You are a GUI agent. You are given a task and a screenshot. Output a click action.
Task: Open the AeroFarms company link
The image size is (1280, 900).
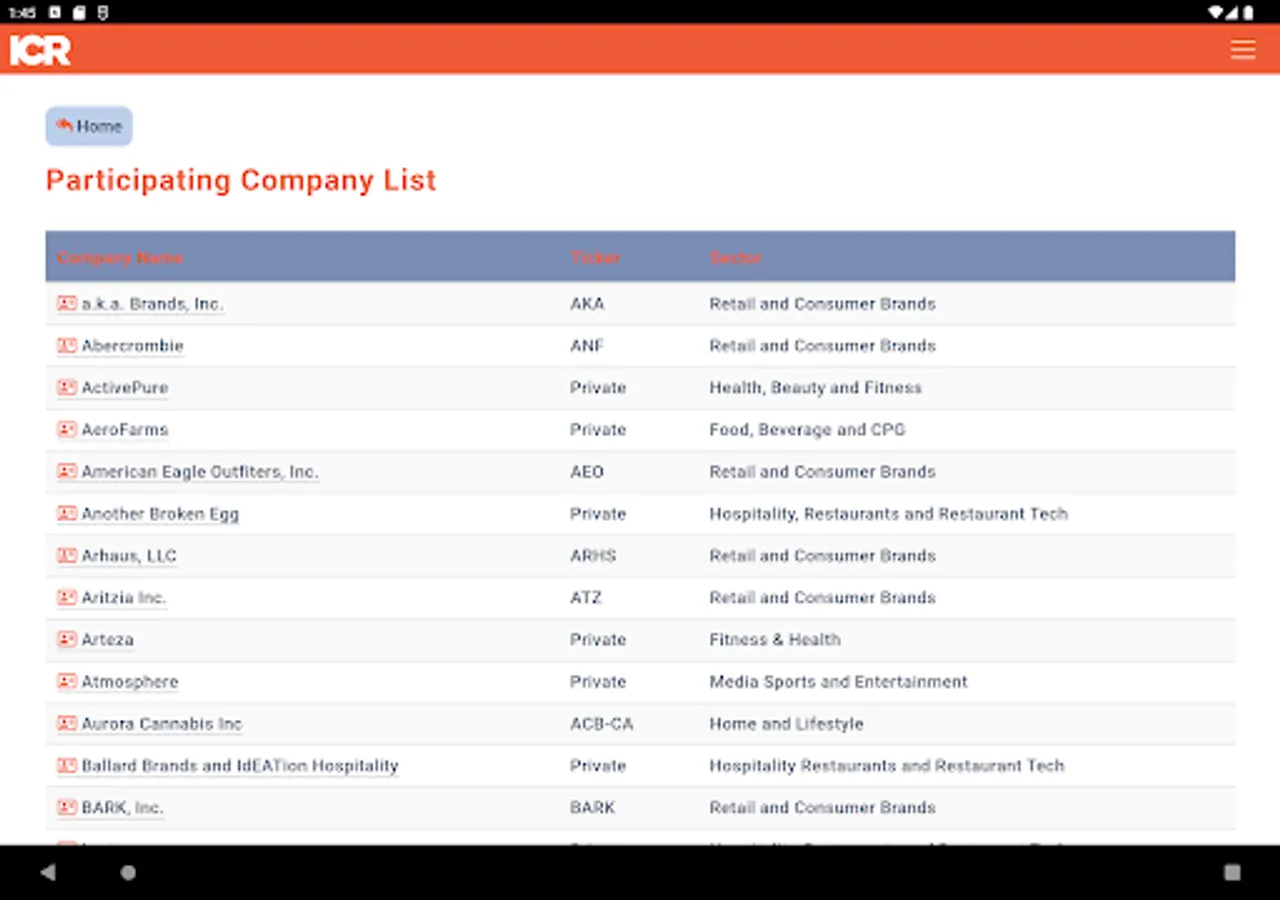click(125, 430)
